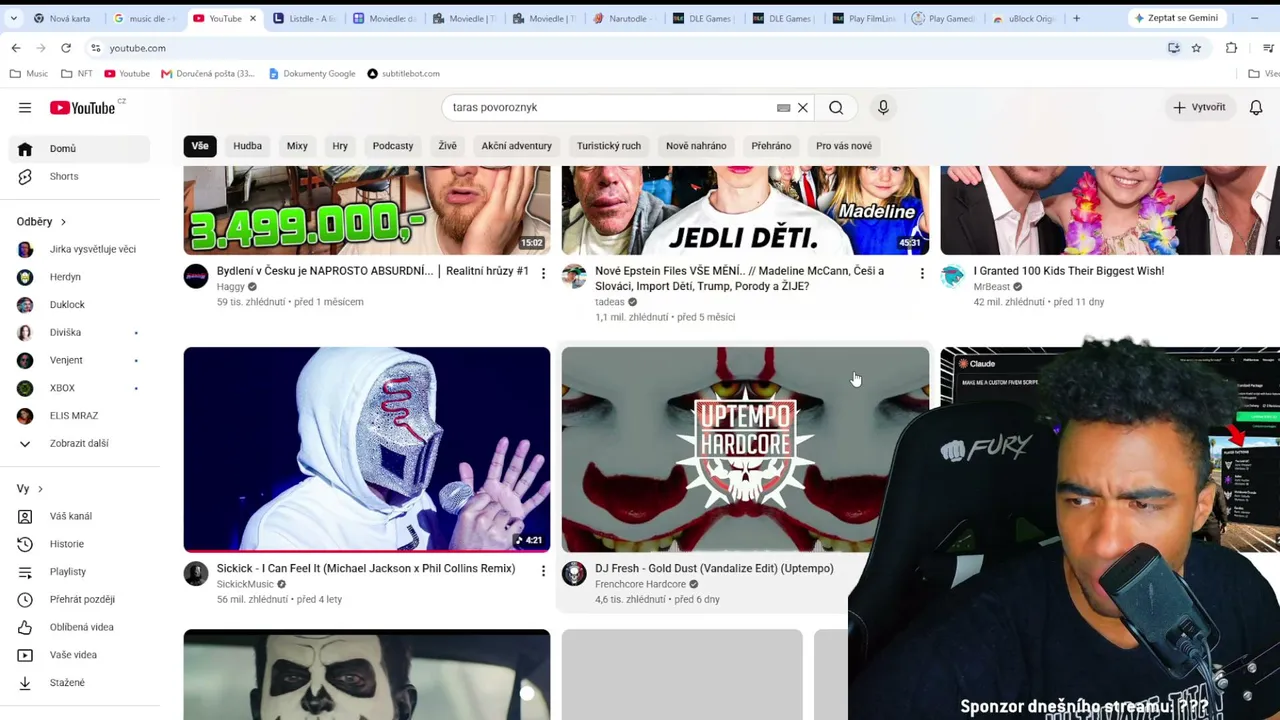Open Váš kanál
Screen dimensions: 1280x720
pyautogui.click(x=80, y=517)
